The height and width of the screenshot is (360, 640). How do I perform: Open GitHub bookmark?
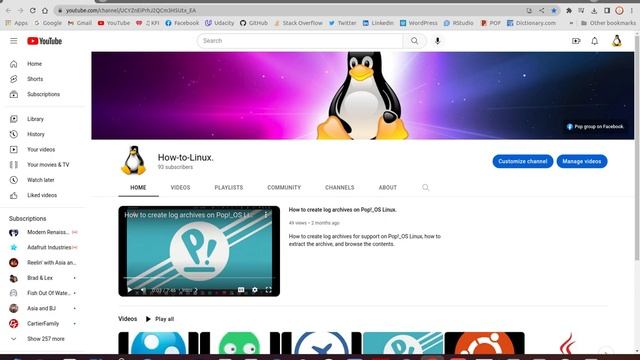[254, 23]
